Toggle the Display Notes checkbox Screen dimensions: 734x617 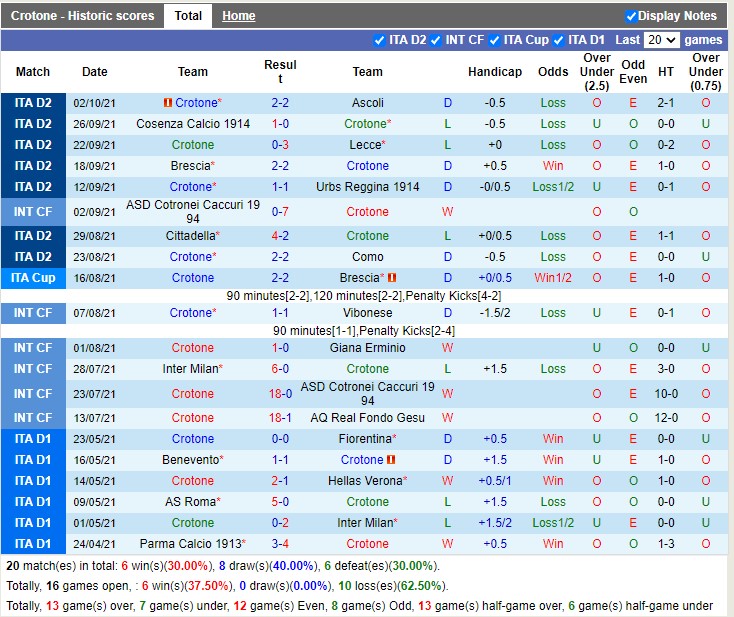631,16
